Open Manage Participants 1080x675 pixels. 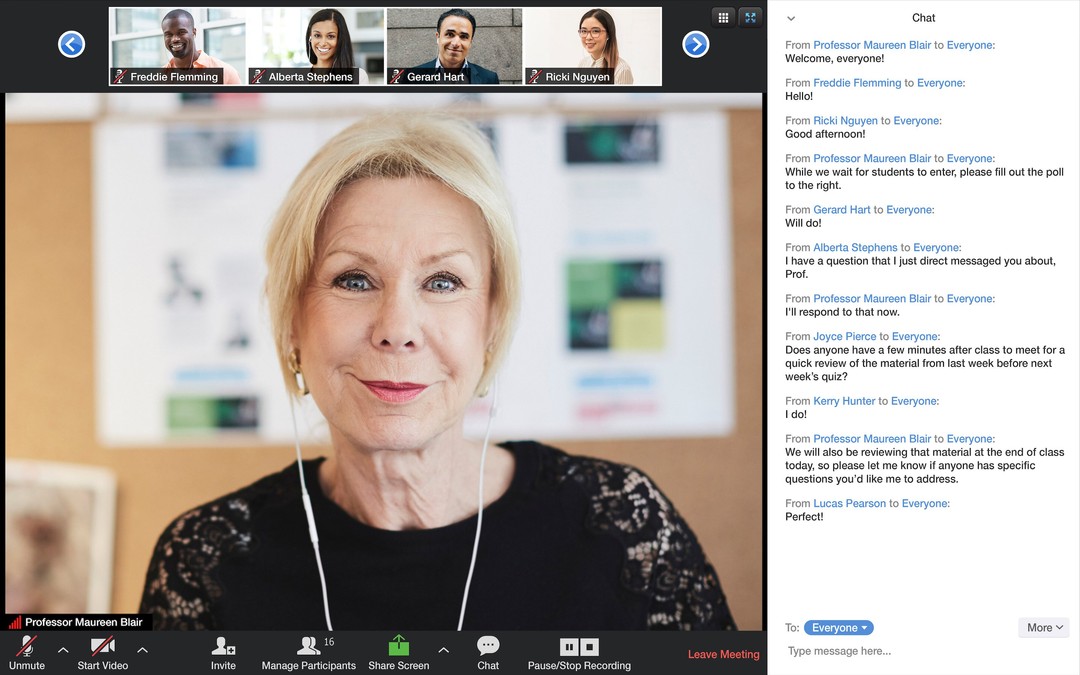(309, 650)
